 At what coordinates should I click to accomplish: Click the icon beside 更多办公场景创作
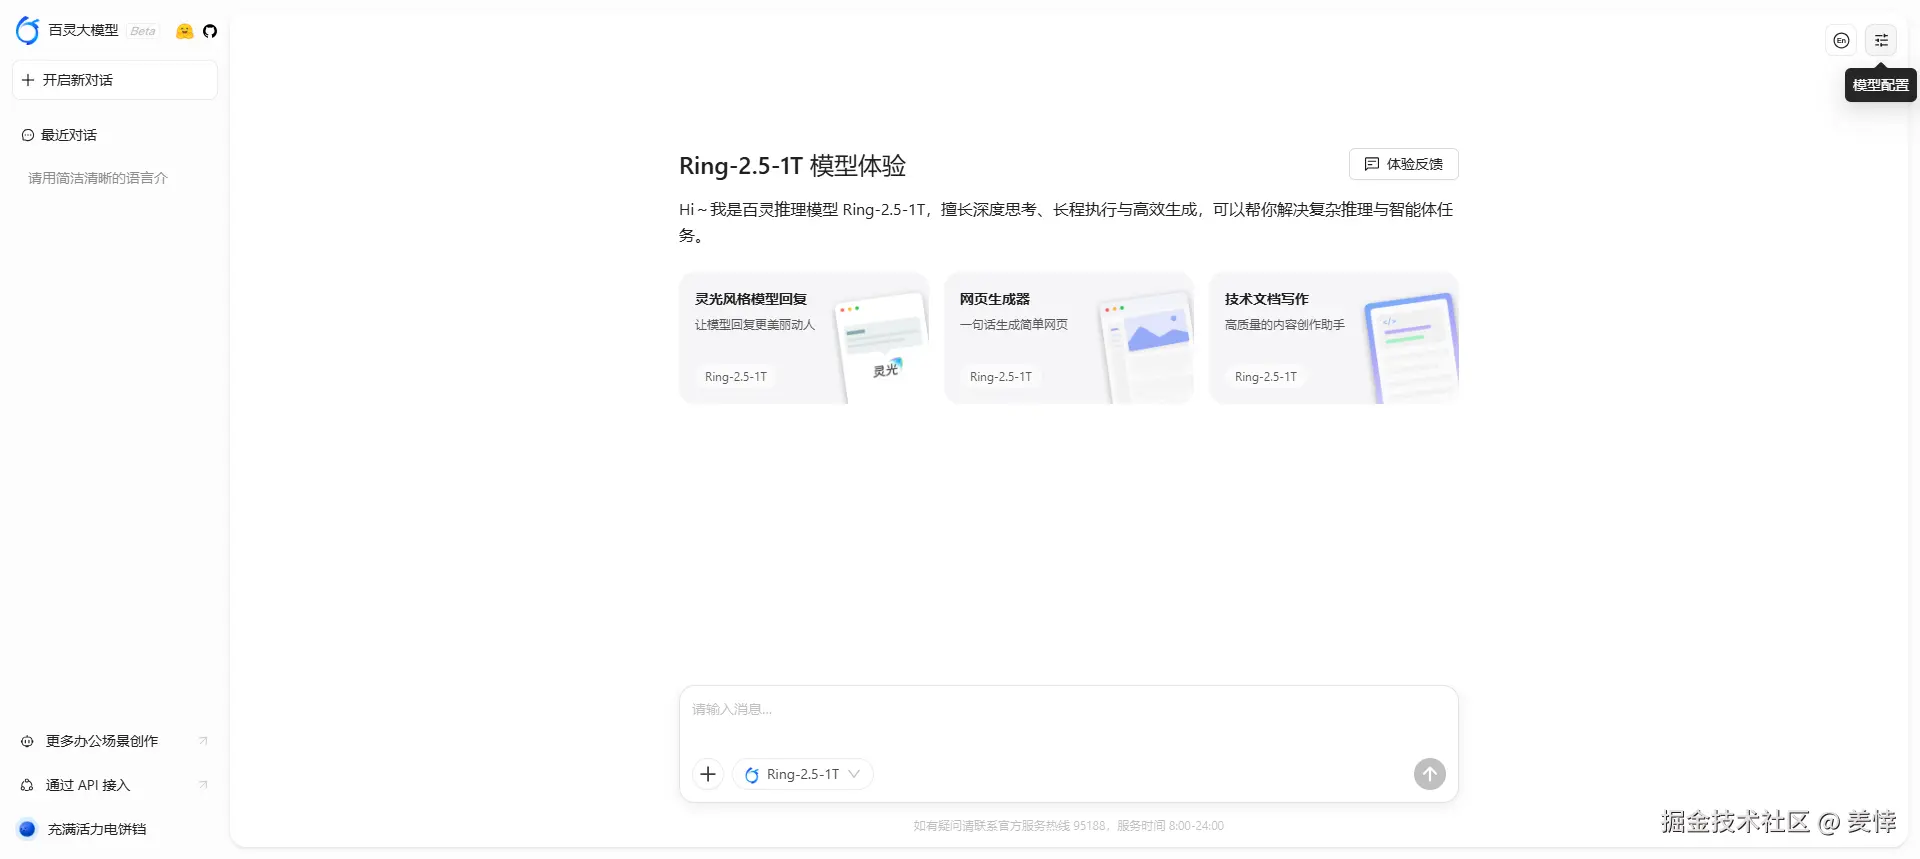click(x=27, y=741)
